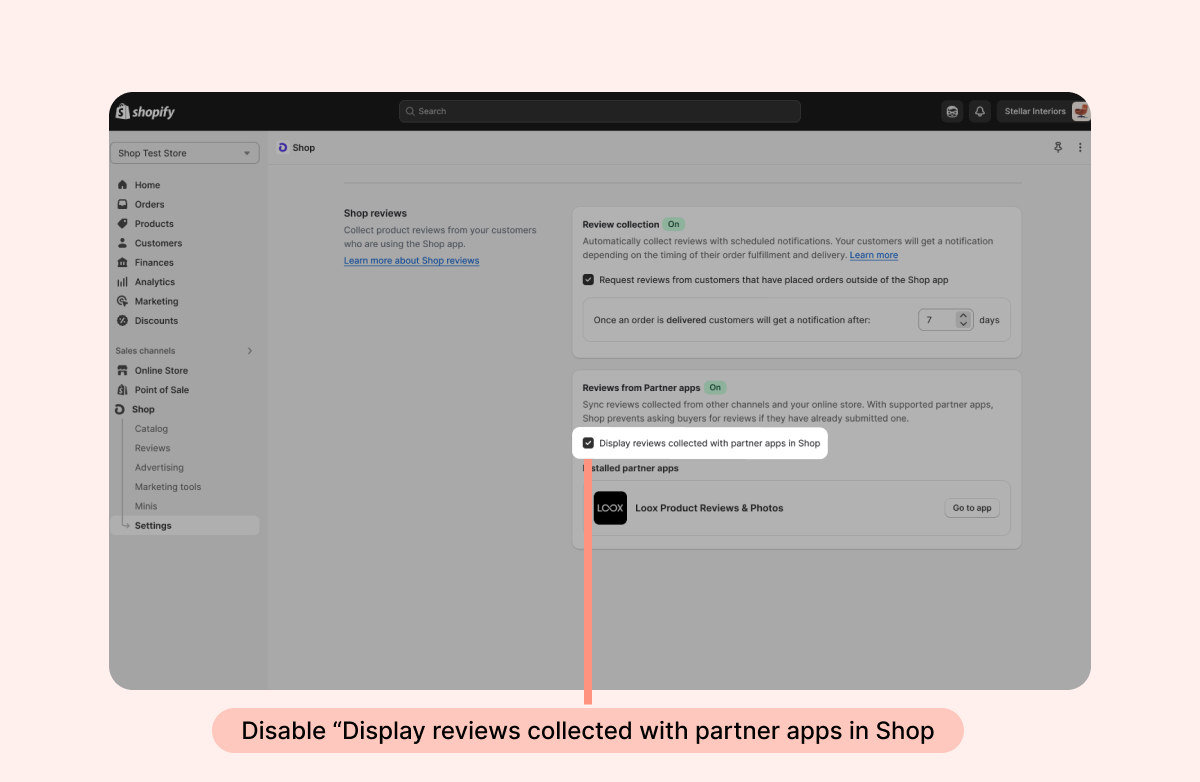Go to Reviews under Shop
This screenshot has width=1200, height=782.
[153, 448]
